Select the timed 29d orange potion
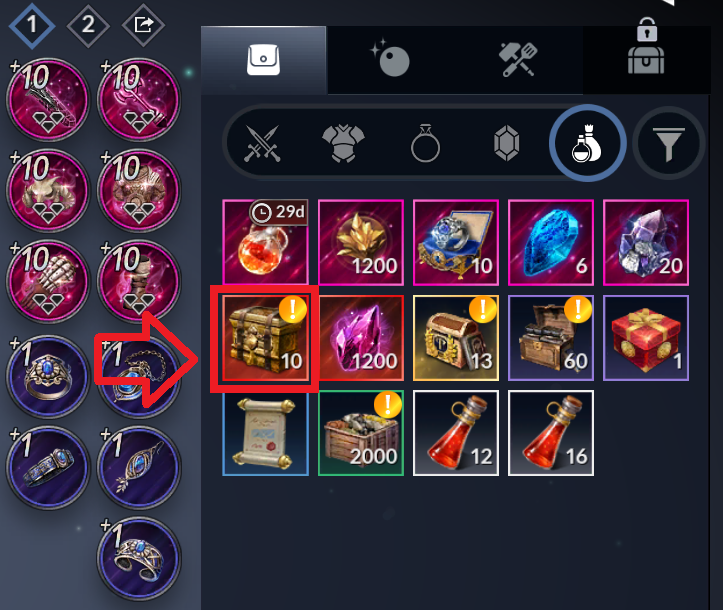 [x=265, y=243]
